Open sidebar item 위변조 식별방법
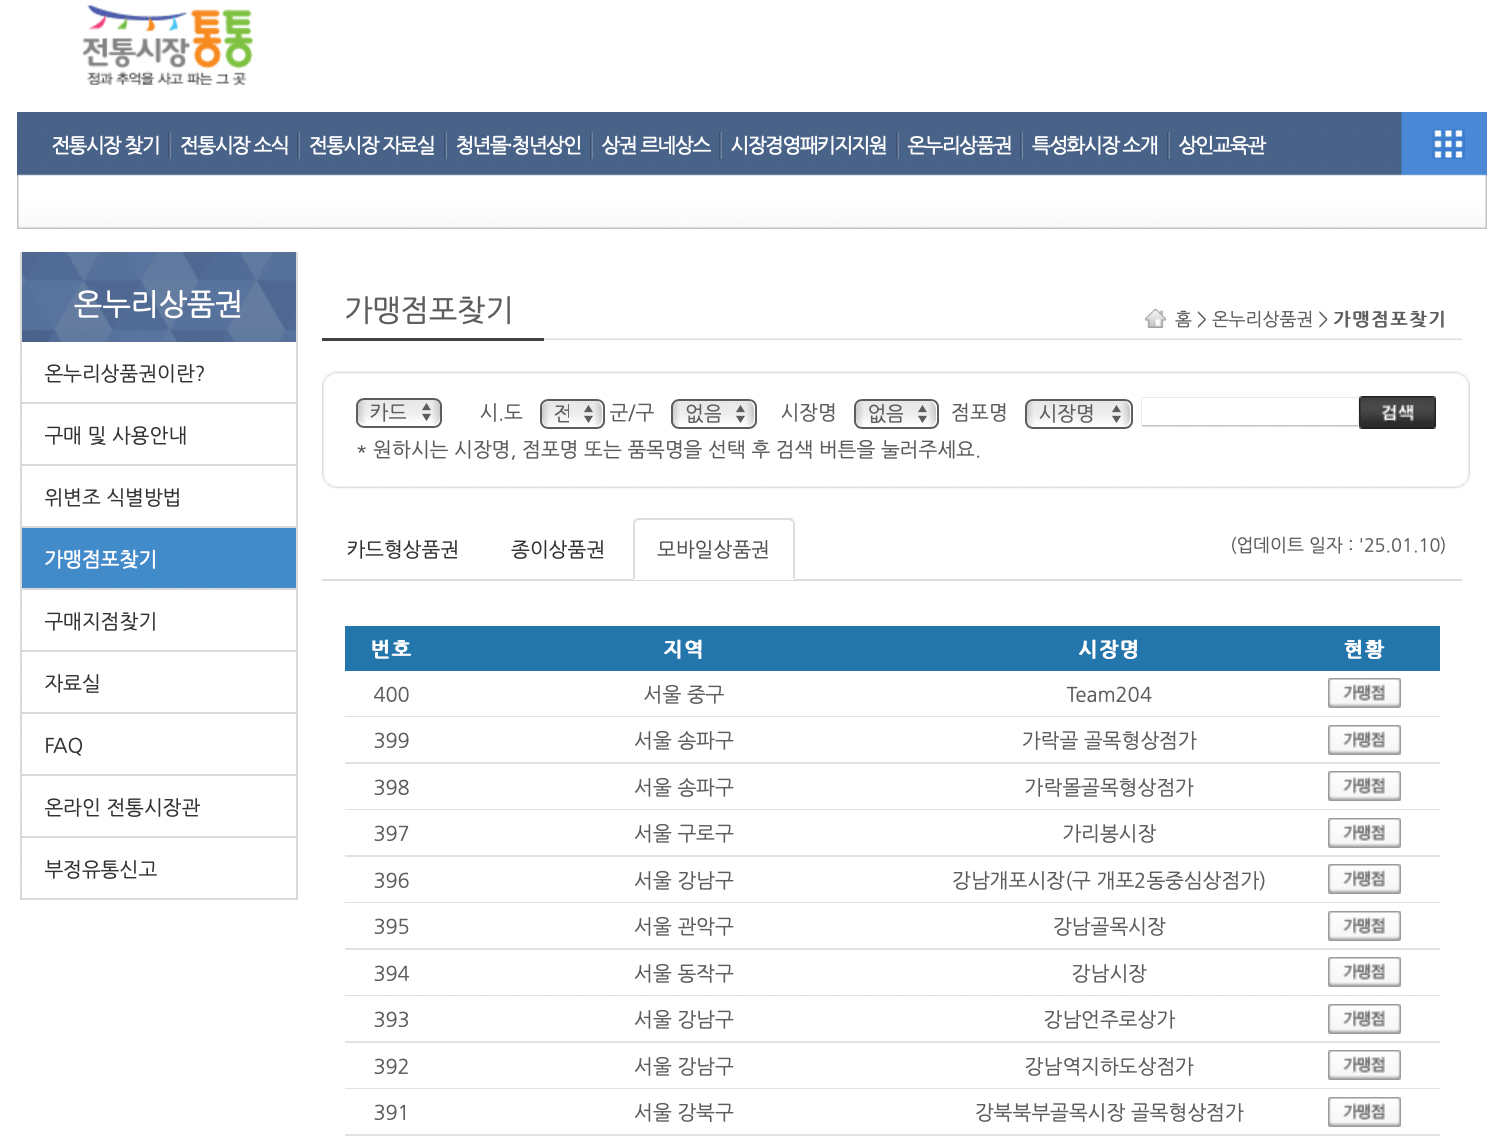 [x=159, y=497]
